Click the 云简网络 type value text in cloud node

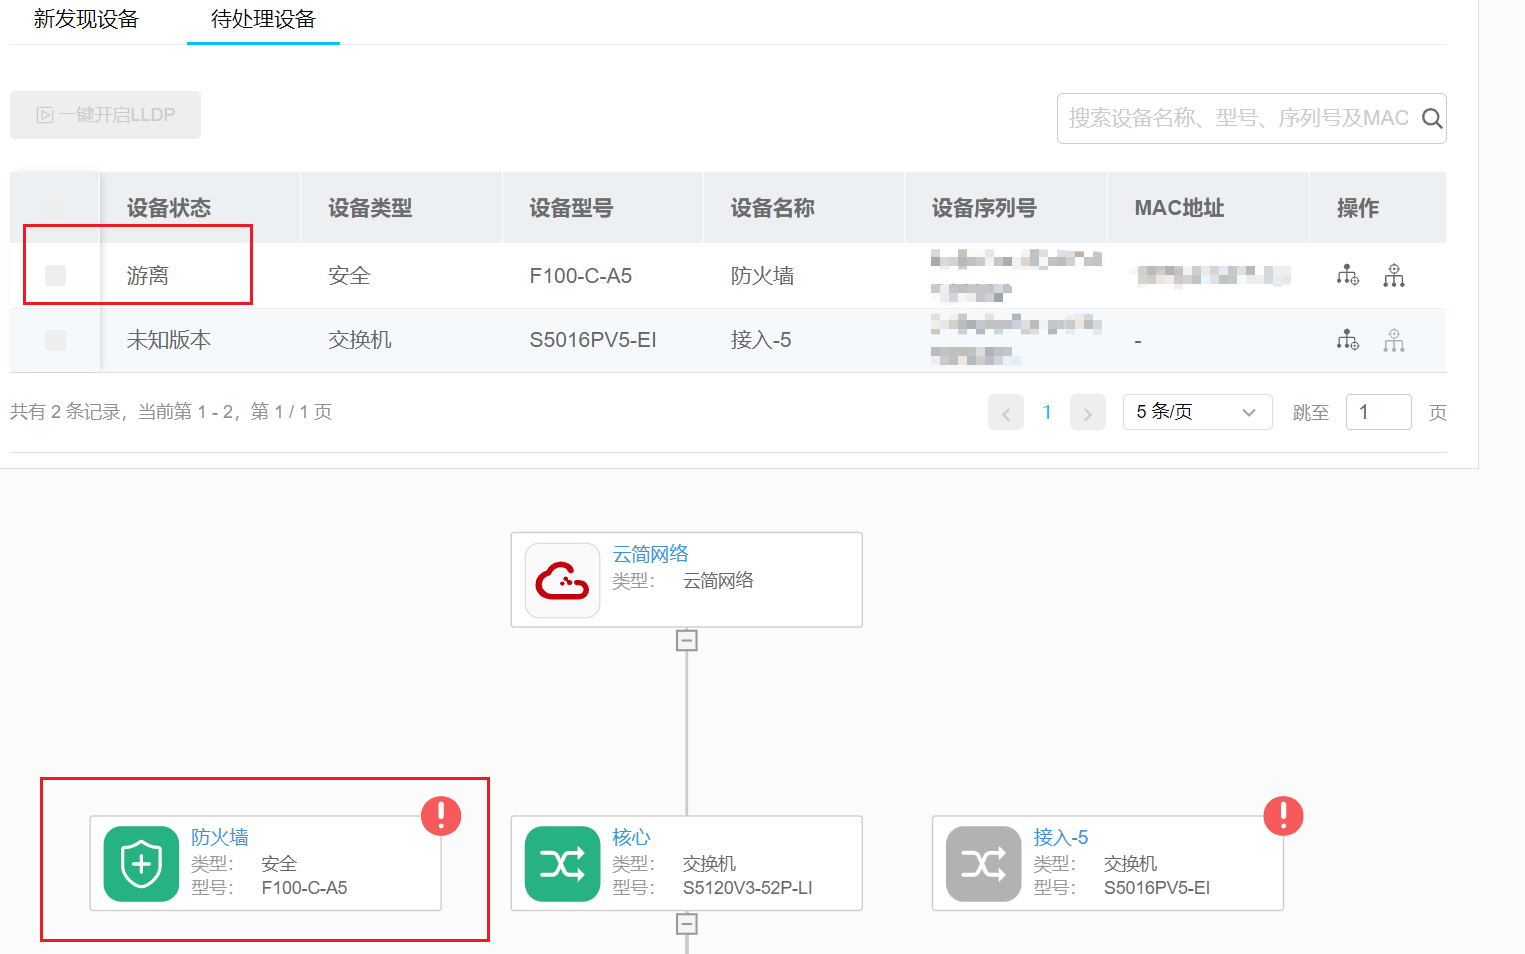tap(718, 581)
